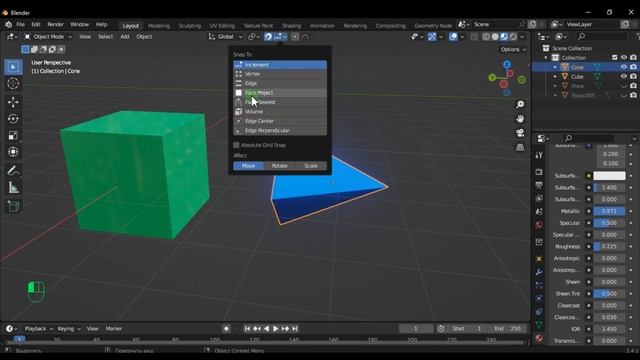Choose Vertex in Snap To list
The width and height of the screenshot is (640, 360).
click(280, 74)
